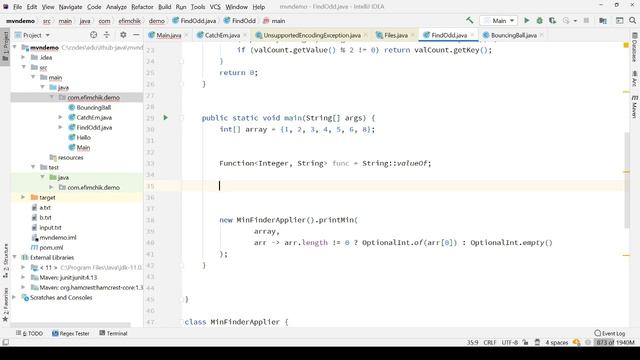
Task: Open the TODO tool window
Action: pyautogui.click(x=29, y=333)
